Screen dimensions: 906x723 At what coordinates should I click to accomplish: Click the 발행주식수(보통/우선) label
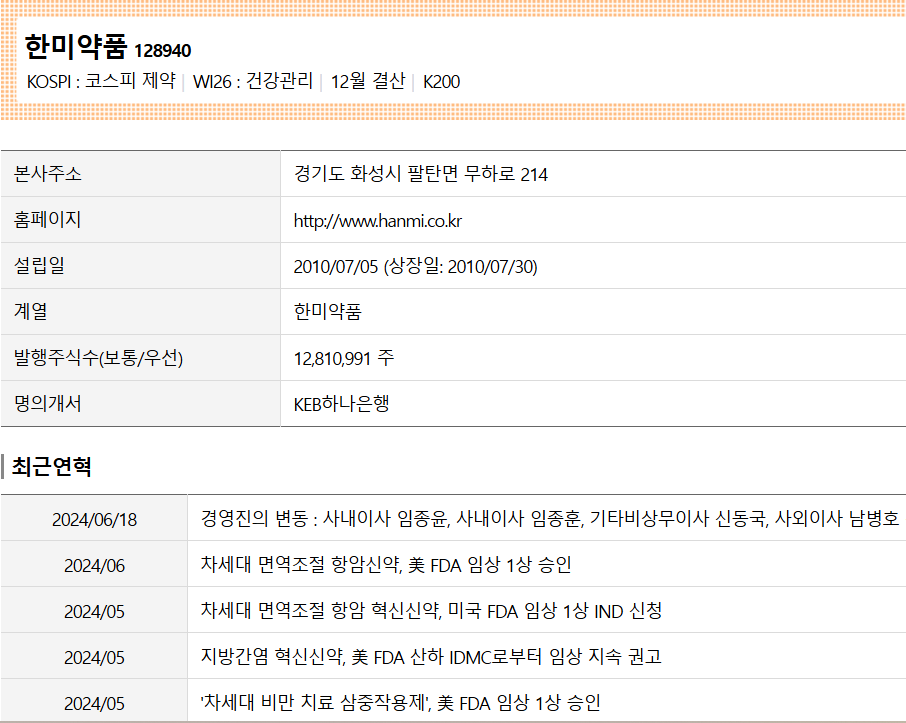click(x=98, y=358)
